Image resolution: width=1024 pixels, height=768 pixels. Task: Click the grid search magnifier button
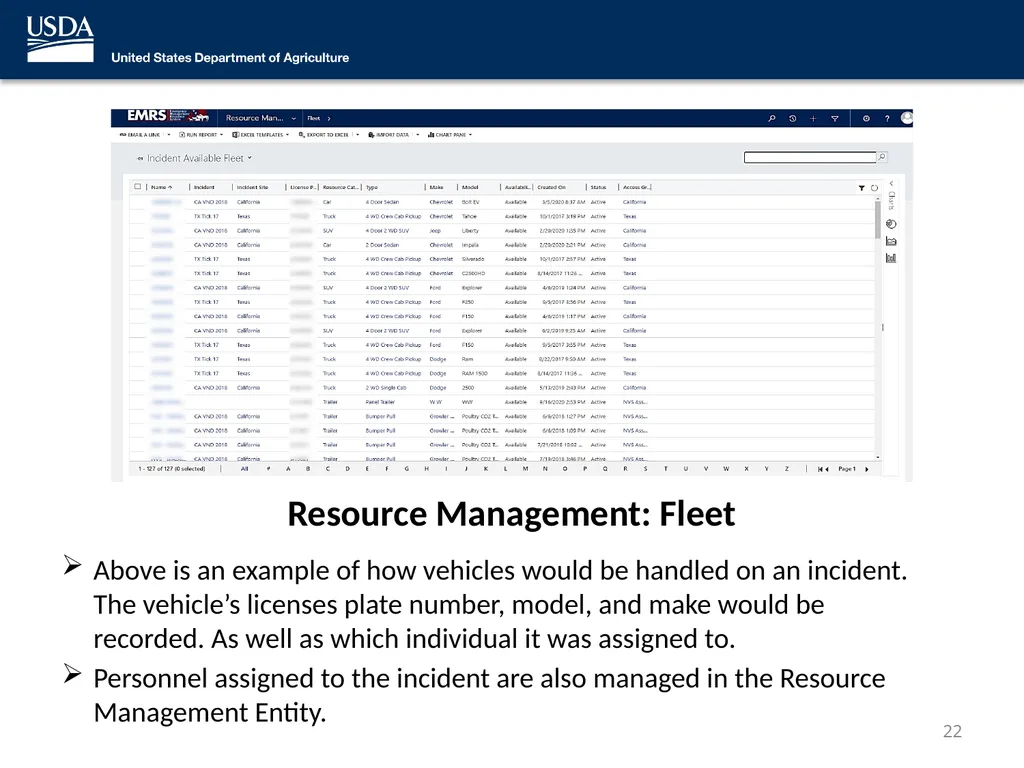882,157
